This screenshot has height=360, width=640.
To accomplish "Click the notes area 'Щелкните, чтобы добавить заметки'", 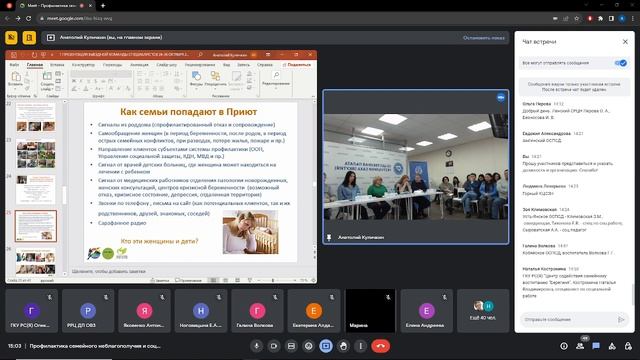I will coord(109,271).
